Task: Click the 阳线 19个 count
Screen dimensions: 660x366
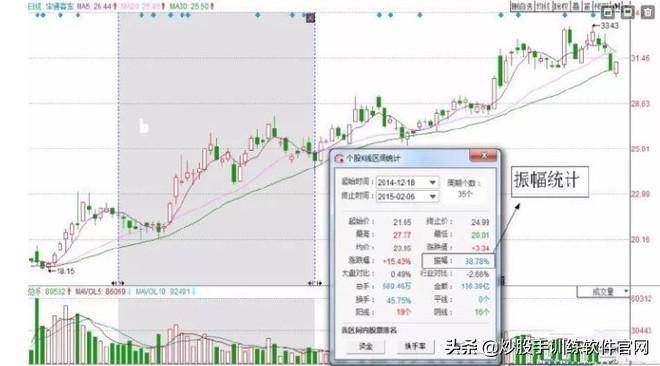Action: (404, 313)
